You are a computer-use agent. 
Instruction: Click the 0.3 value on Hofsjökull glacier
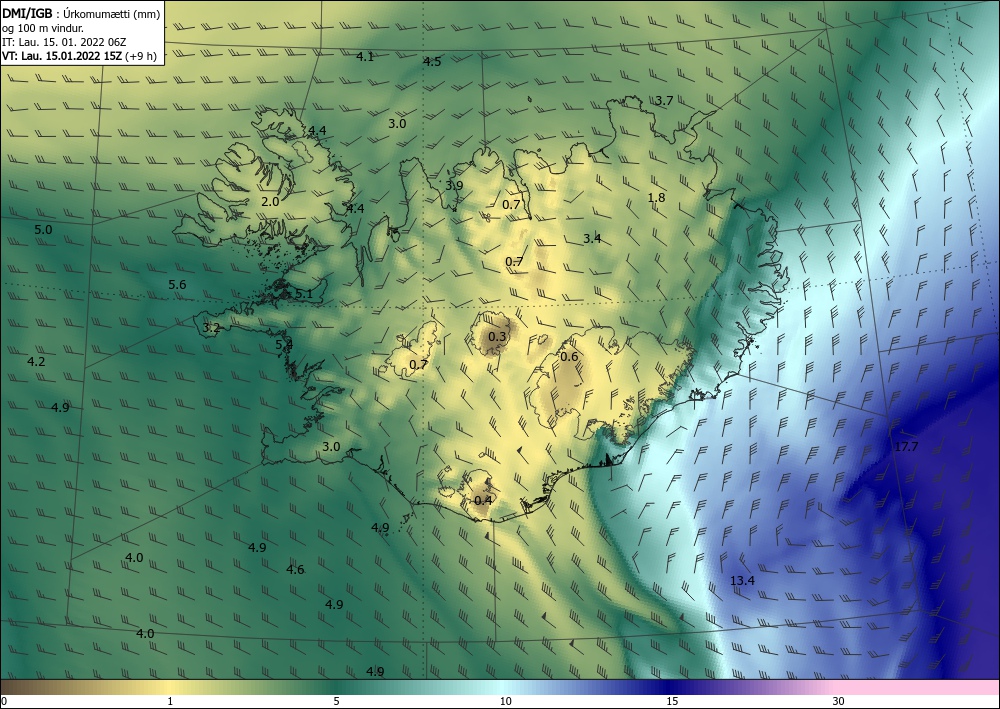[x=497, y=337]
